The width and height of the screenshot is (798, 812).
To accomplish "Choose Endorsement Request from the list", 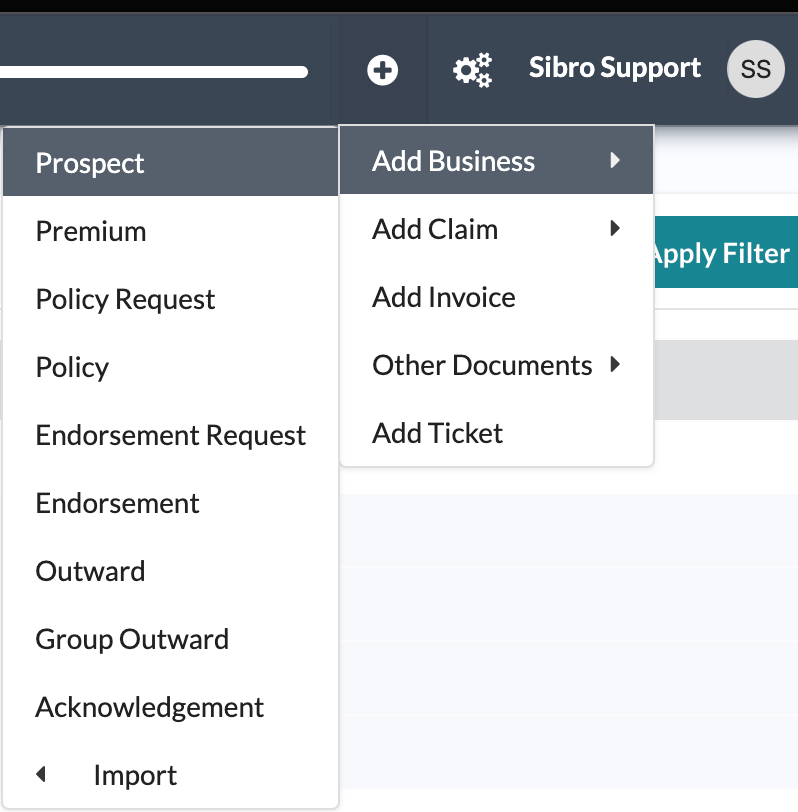I will pos(170,435).
